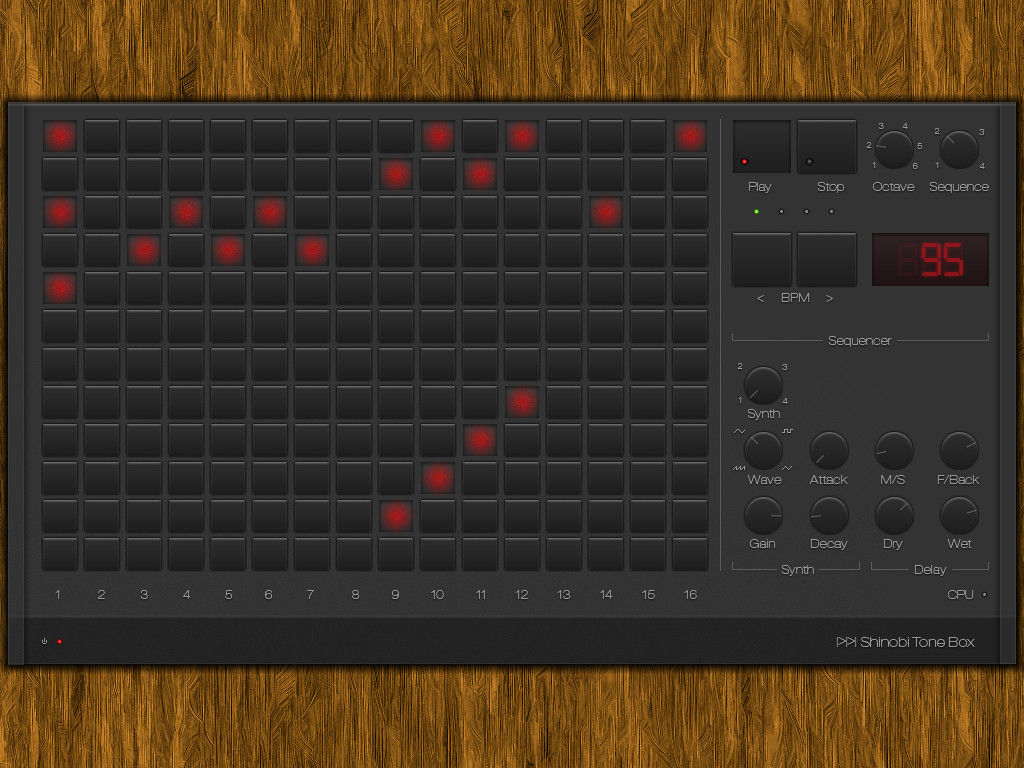Turn off lit pad in row 3, step 6
1024x768 pixels.
pos(270,212)
